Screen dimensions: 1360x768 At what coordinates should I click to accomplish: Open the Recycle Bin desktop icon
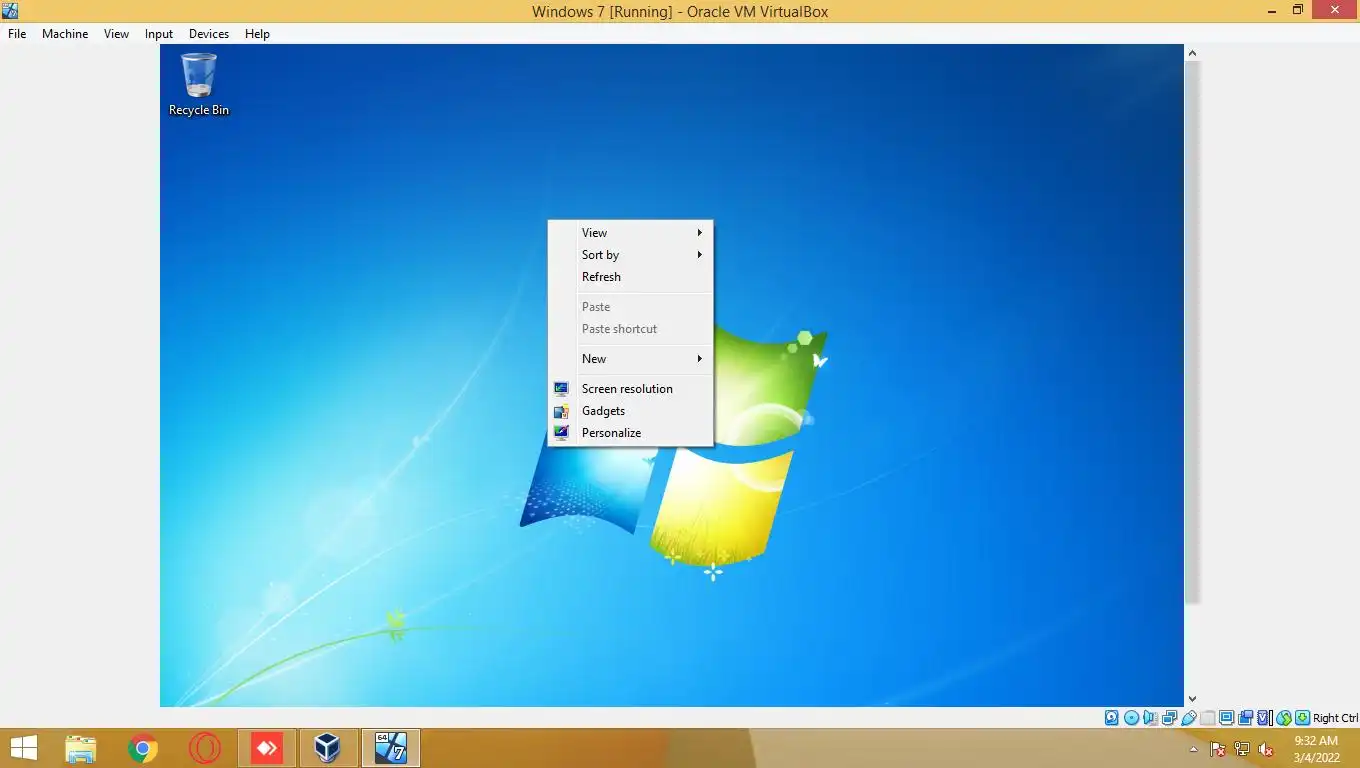(198, 85)
